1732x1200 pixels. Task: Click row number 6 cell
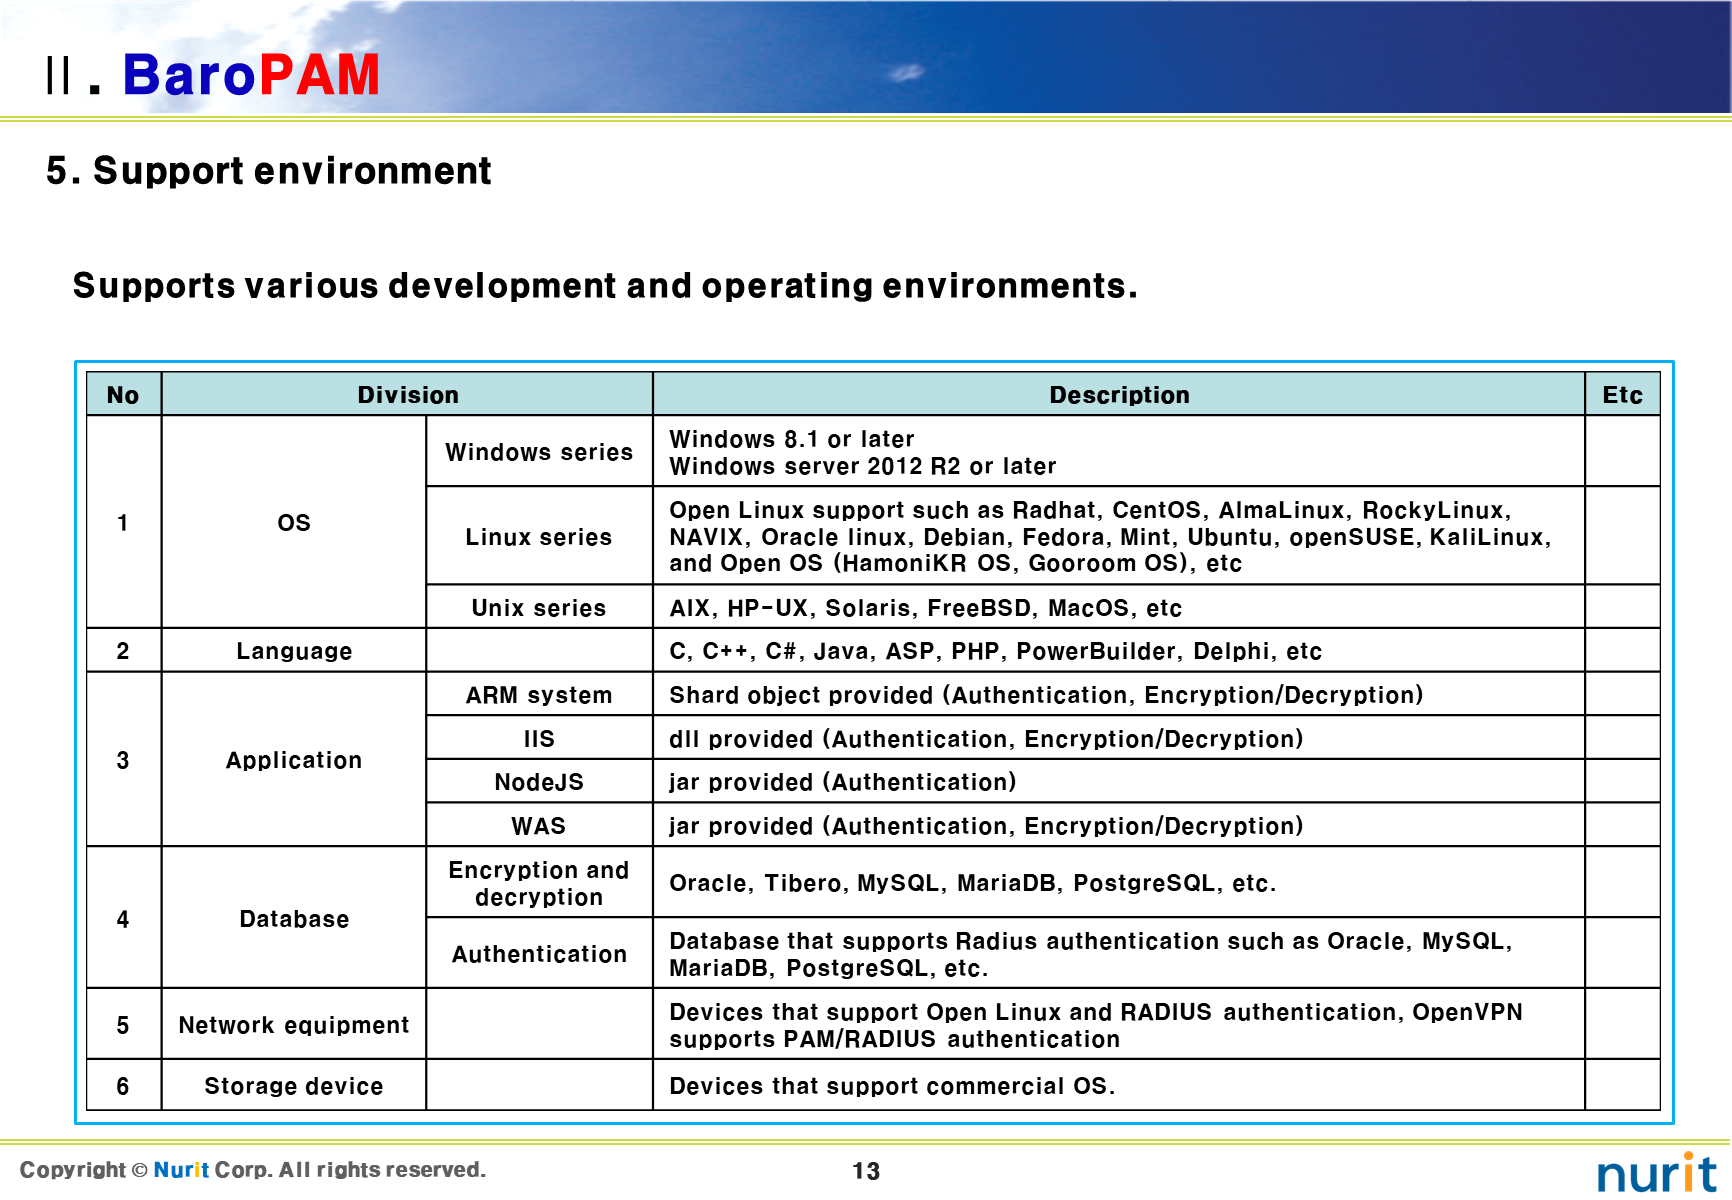pos(123,1085)
